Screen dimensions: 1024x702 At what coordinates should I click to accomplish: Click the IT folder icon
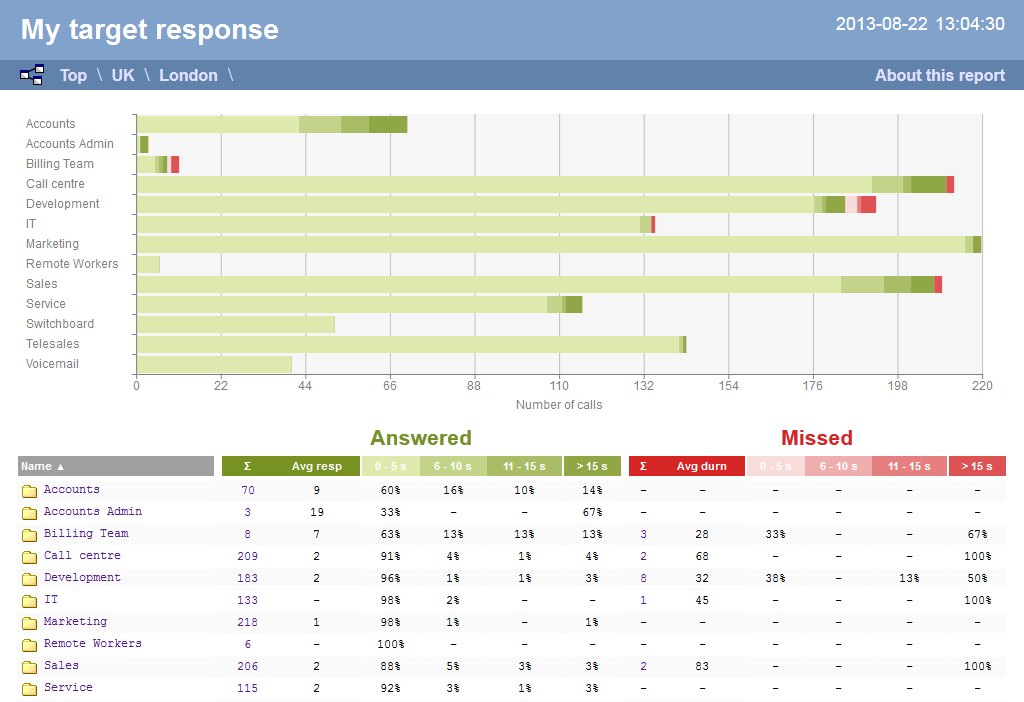coord(29,599)
